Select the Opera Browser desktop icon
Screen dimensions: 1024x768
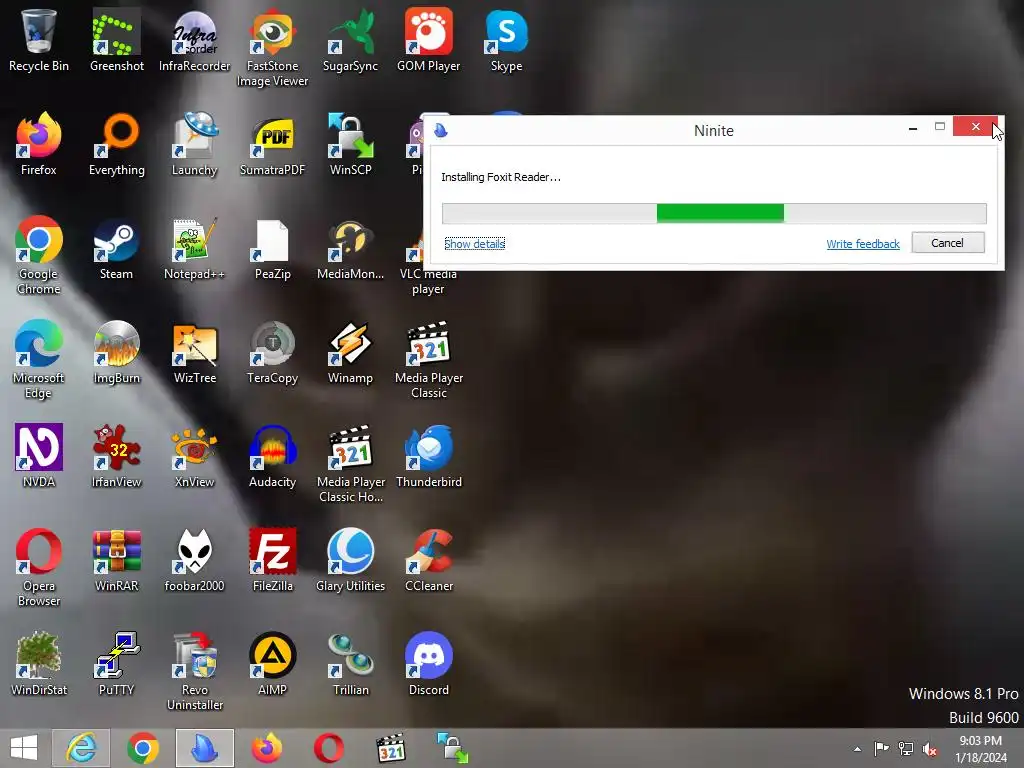[x=39, y=568]
